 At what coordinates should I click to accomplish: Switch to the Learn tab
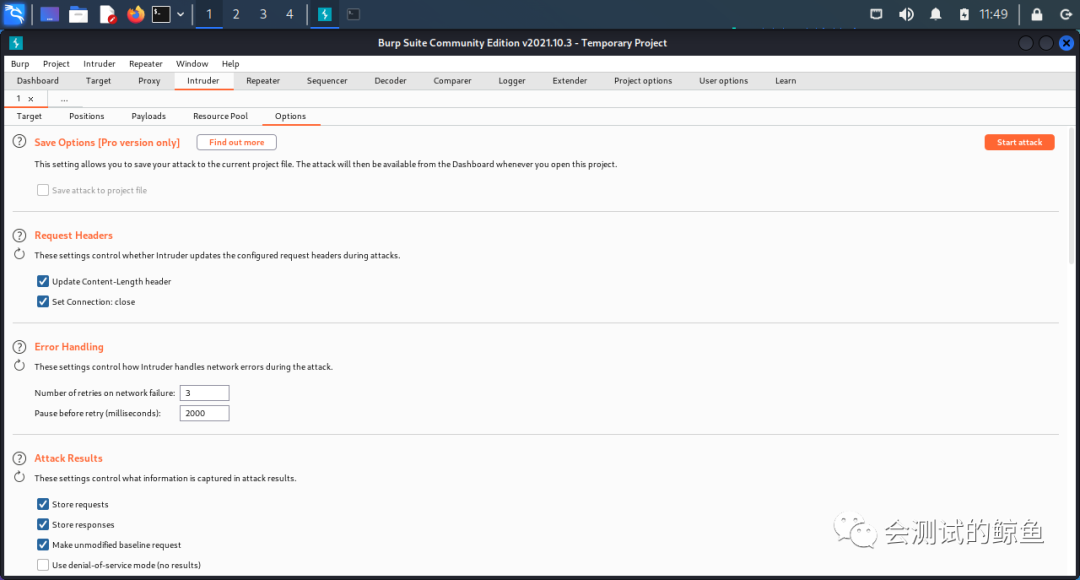click(785, 81)
